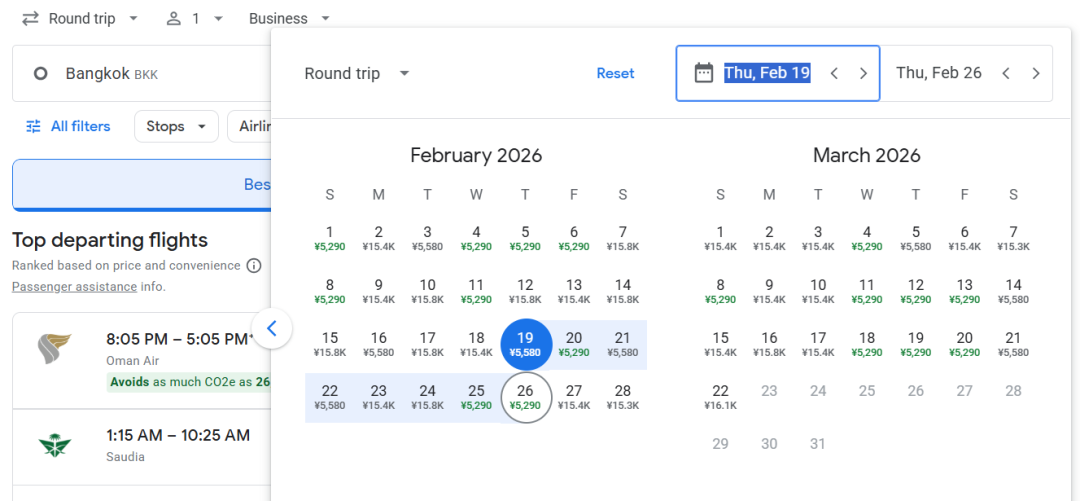Advance departure date with next arrow

[863, 73]
